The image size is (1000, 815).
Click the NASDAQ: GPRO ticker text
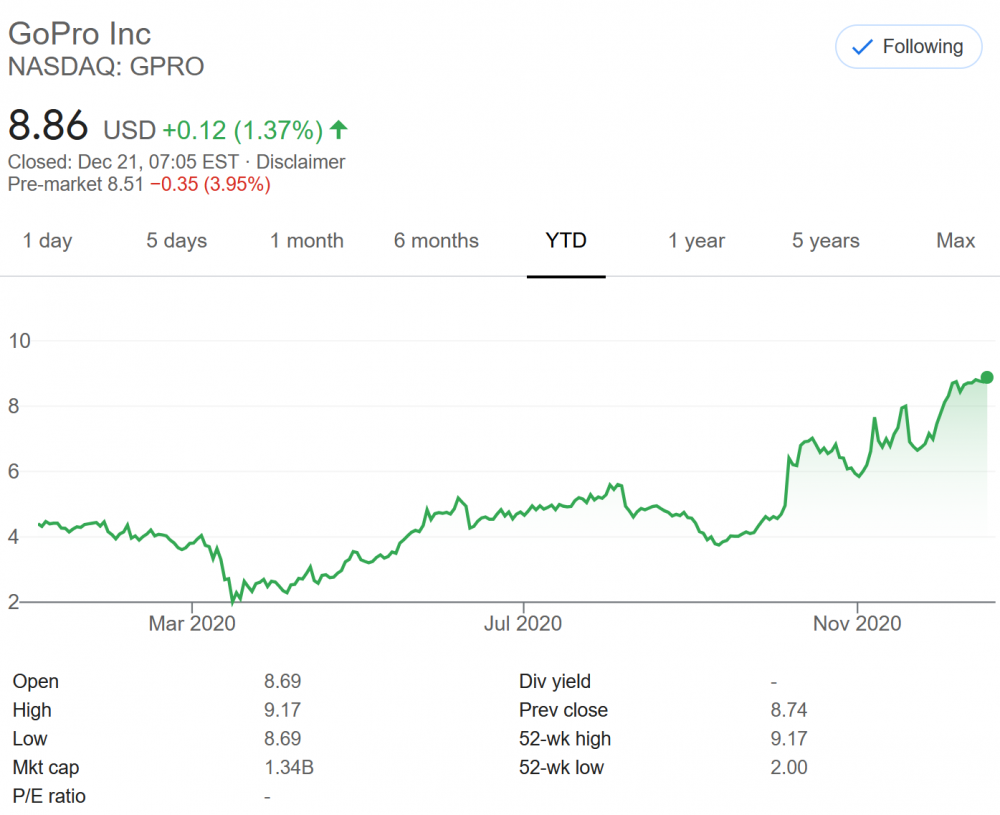pos(106,67)
